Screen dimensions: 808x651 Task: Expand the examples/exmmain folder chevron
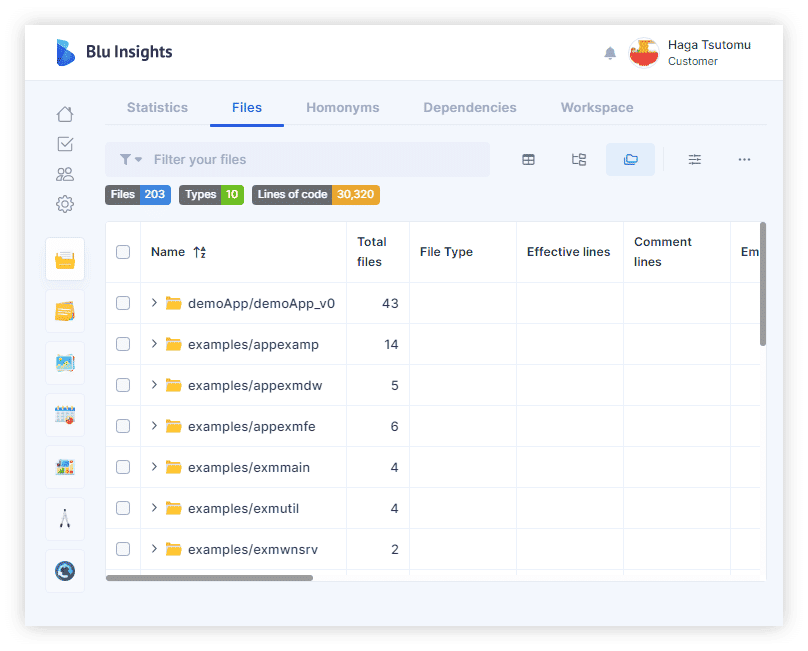point(154,466)
